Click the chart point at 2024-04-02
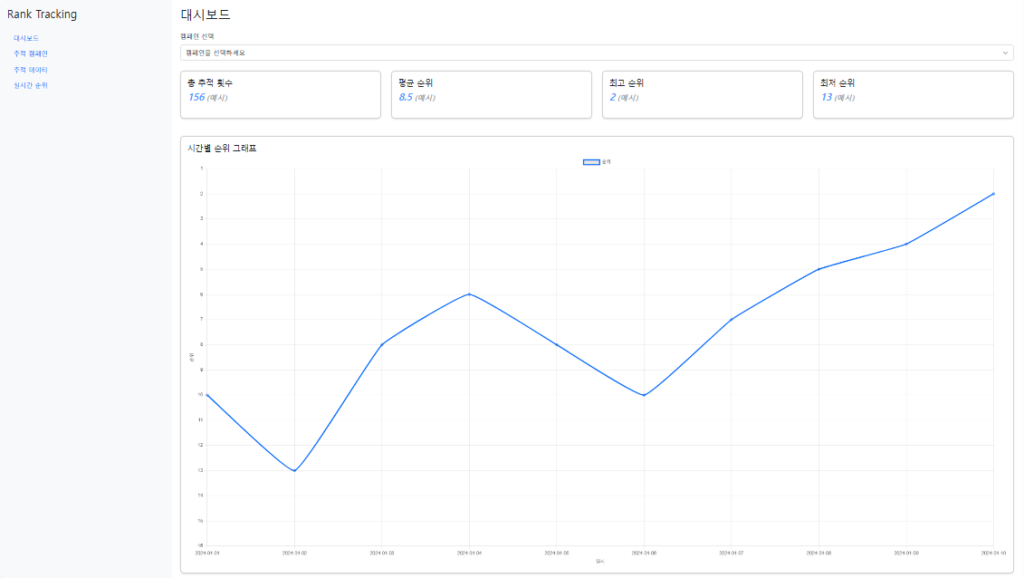 [x=294, y=471]
